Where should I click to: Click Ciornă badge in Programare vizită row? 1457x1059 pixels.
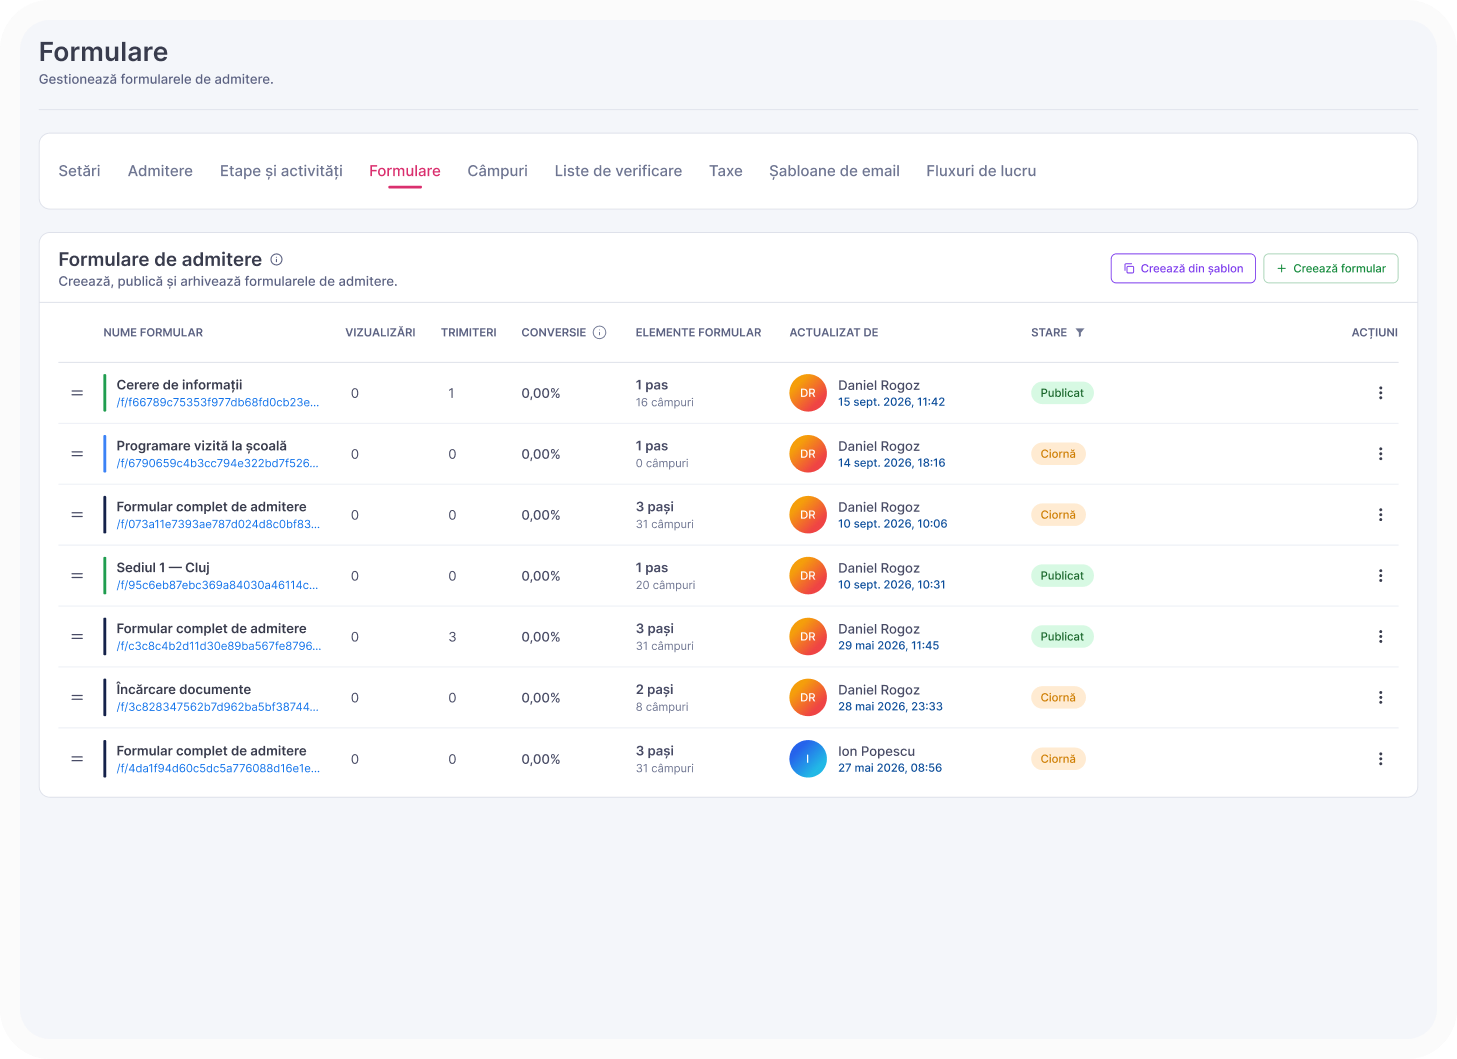[x=1058, y=454]
